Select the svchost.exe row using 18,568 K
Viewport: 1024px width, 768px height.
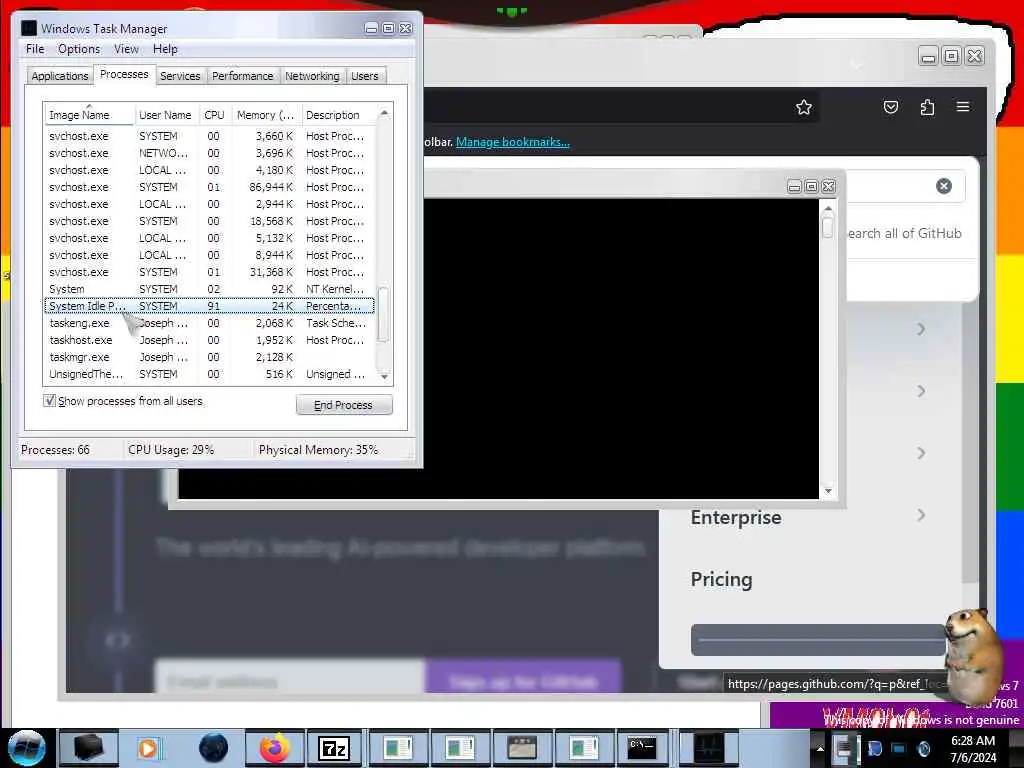tap(210, 221)
